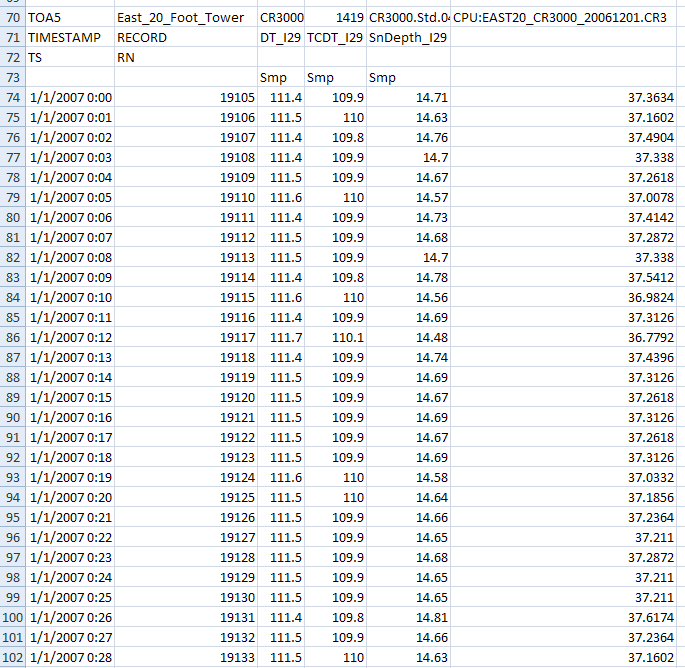This screenshot has height=668, width=685.
Task: Select row header 102
Action: coord(12,657)
